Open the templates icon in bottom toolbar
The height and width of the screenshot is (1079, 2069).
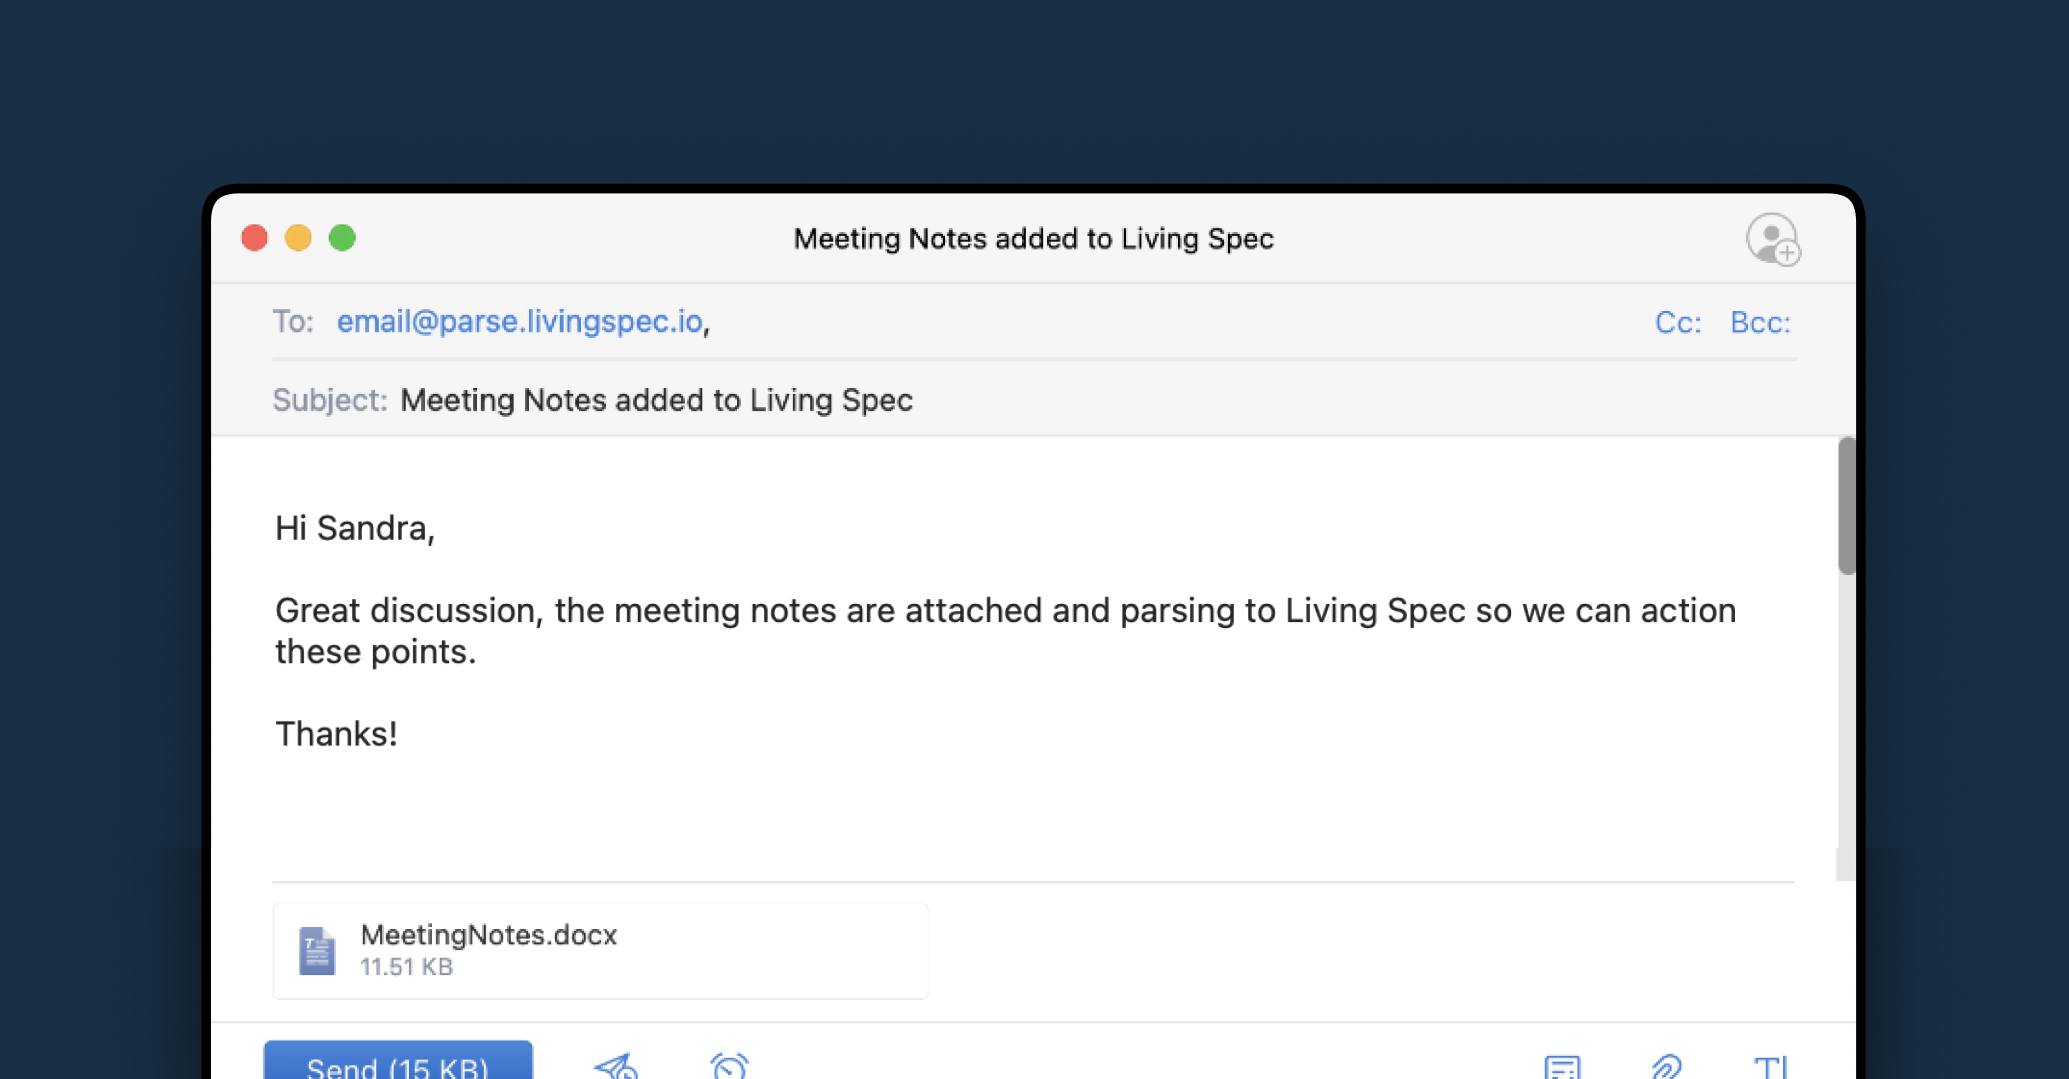click(x=1562, y=1067)
